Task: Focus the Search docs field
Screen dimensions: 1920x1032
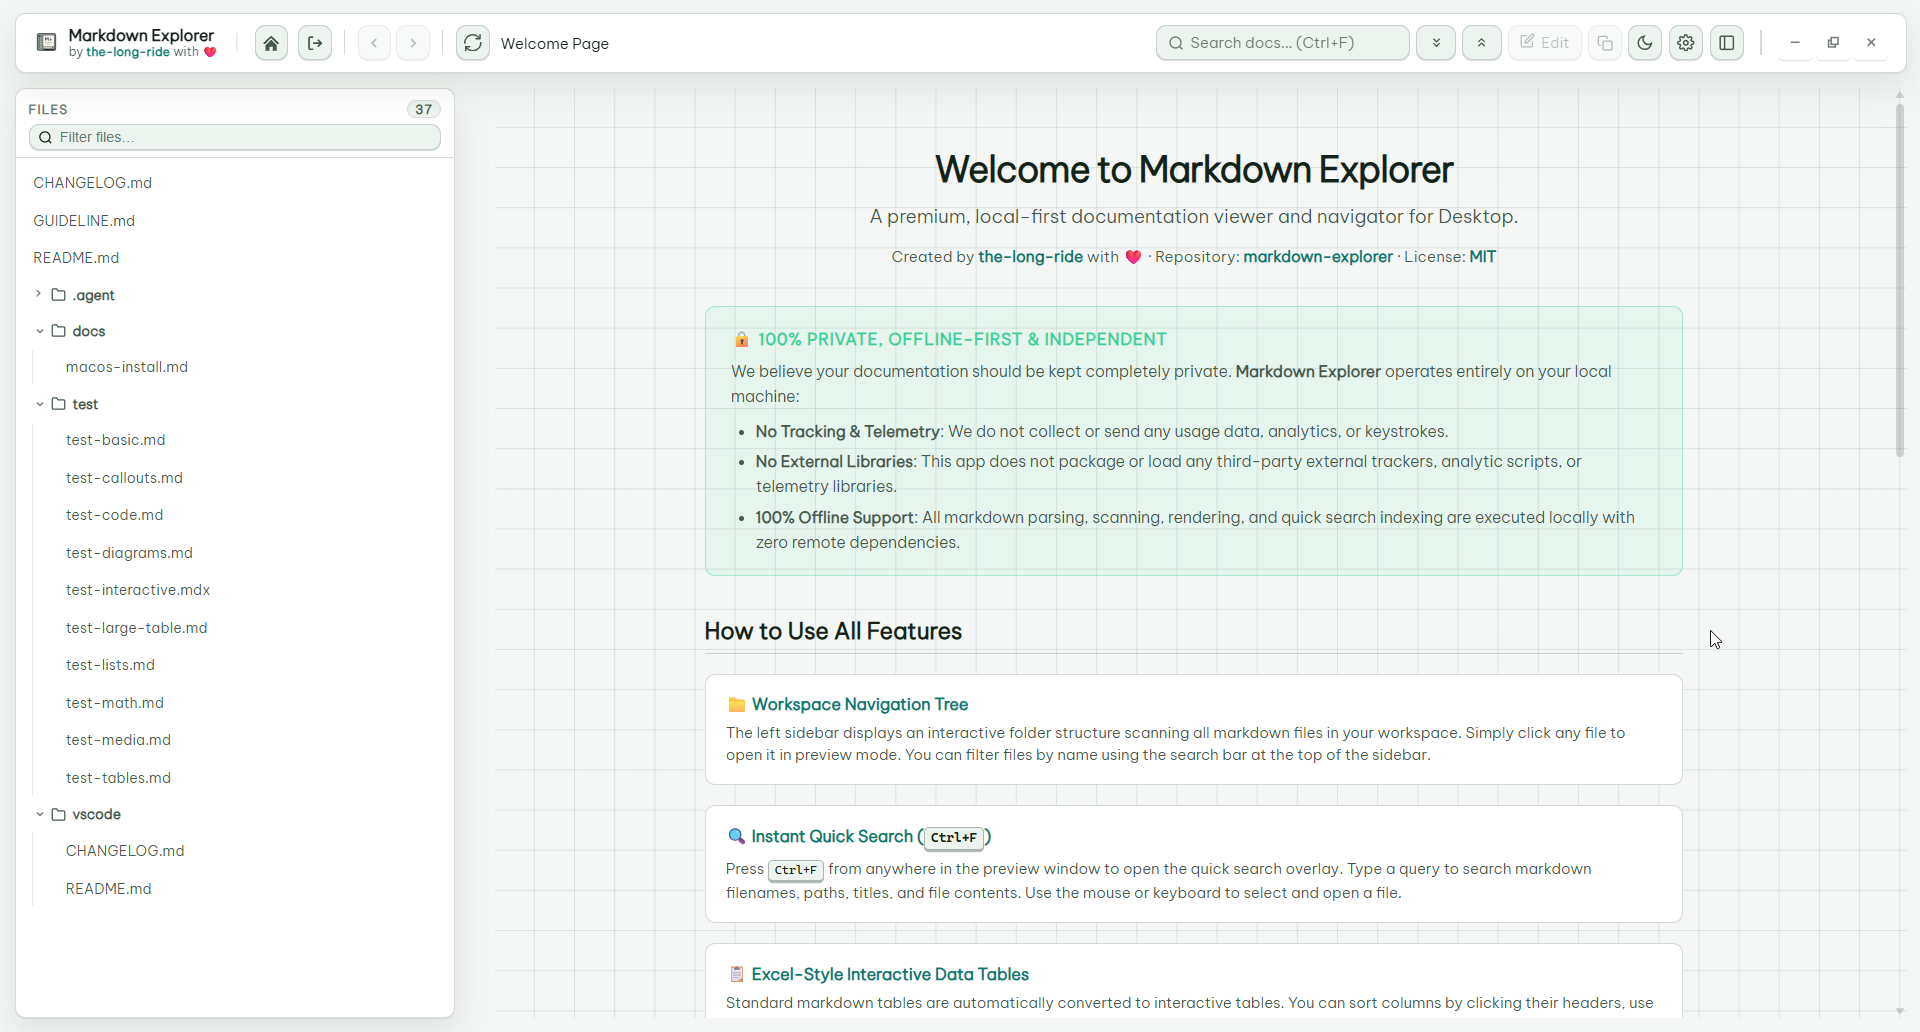Action: (1283, 43)
